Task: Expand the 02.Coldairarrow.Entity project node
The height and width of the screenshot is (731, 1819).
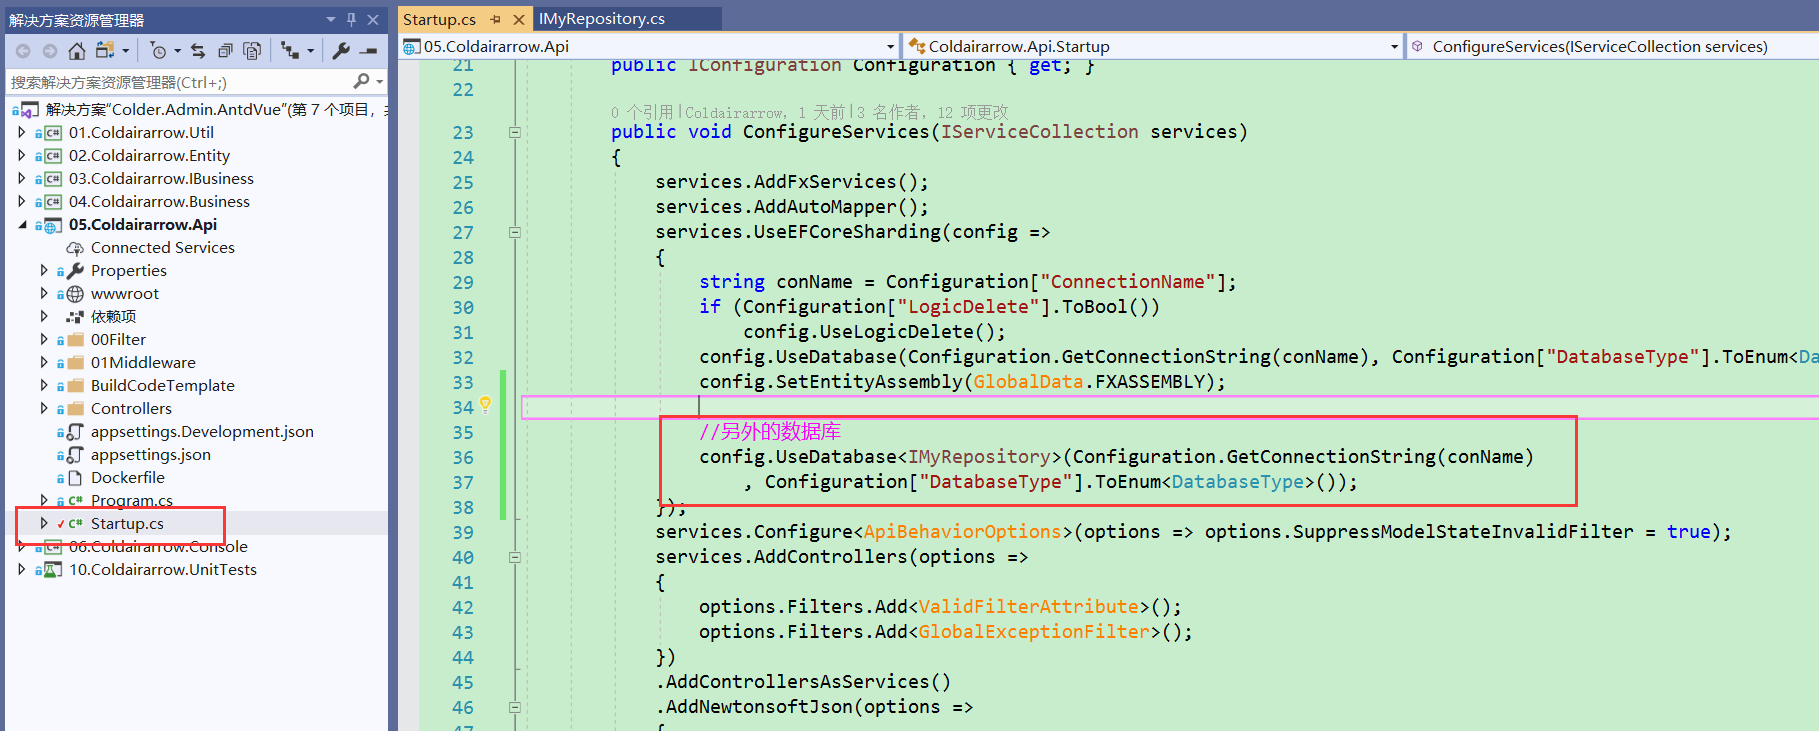Action: coord(22,155)
